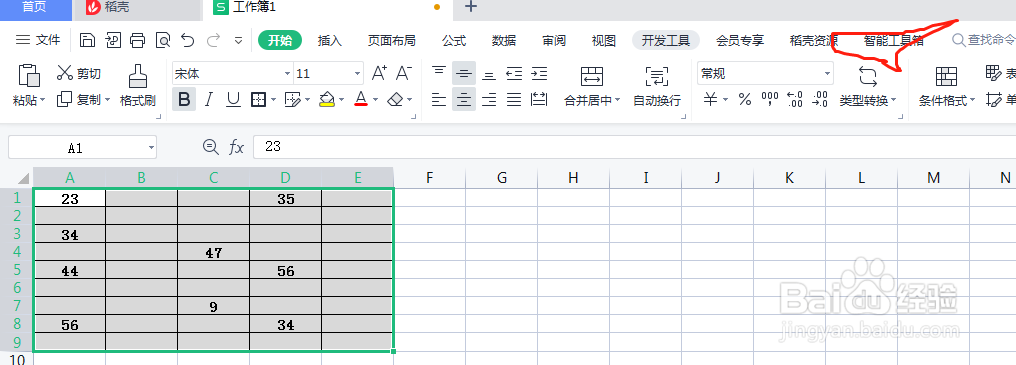This screenshot has height=365, width=1016.
Task: Expand Merge and Center (合并居中) dropdown
Action: [618, 100]
